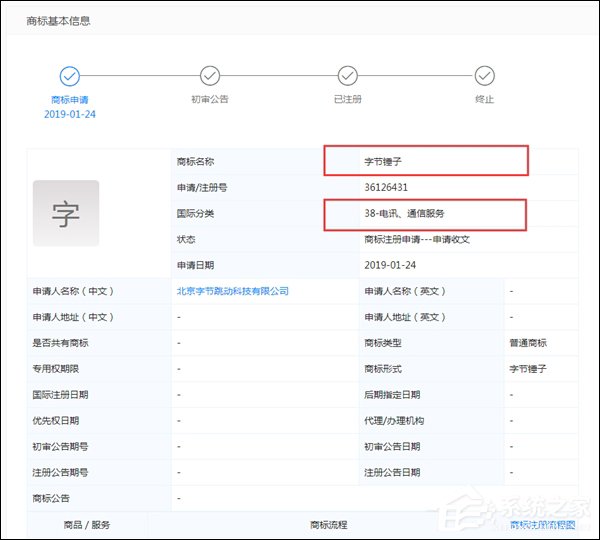
Task: Click the 普通商标 trademark type value
Action: coord(528,343)
